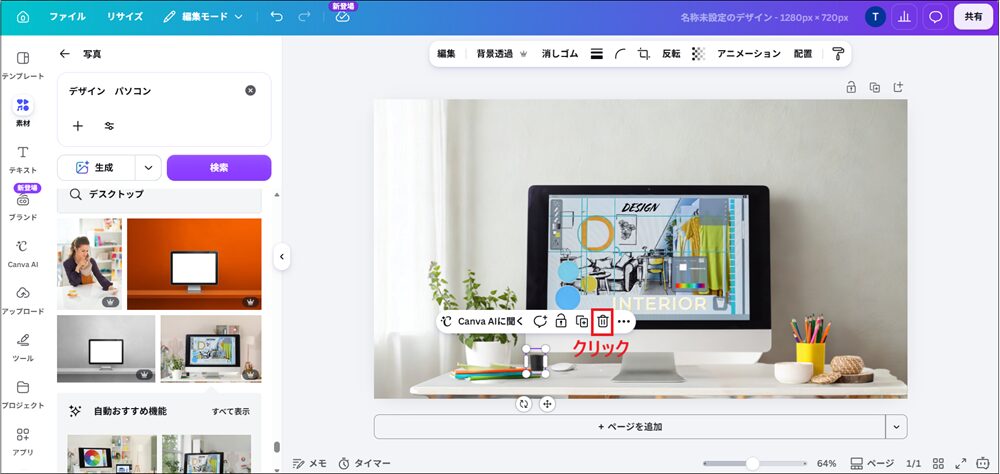1000x474 pixels.
Task: Click the comment bubble in floating toolbar
Action: 540,322
